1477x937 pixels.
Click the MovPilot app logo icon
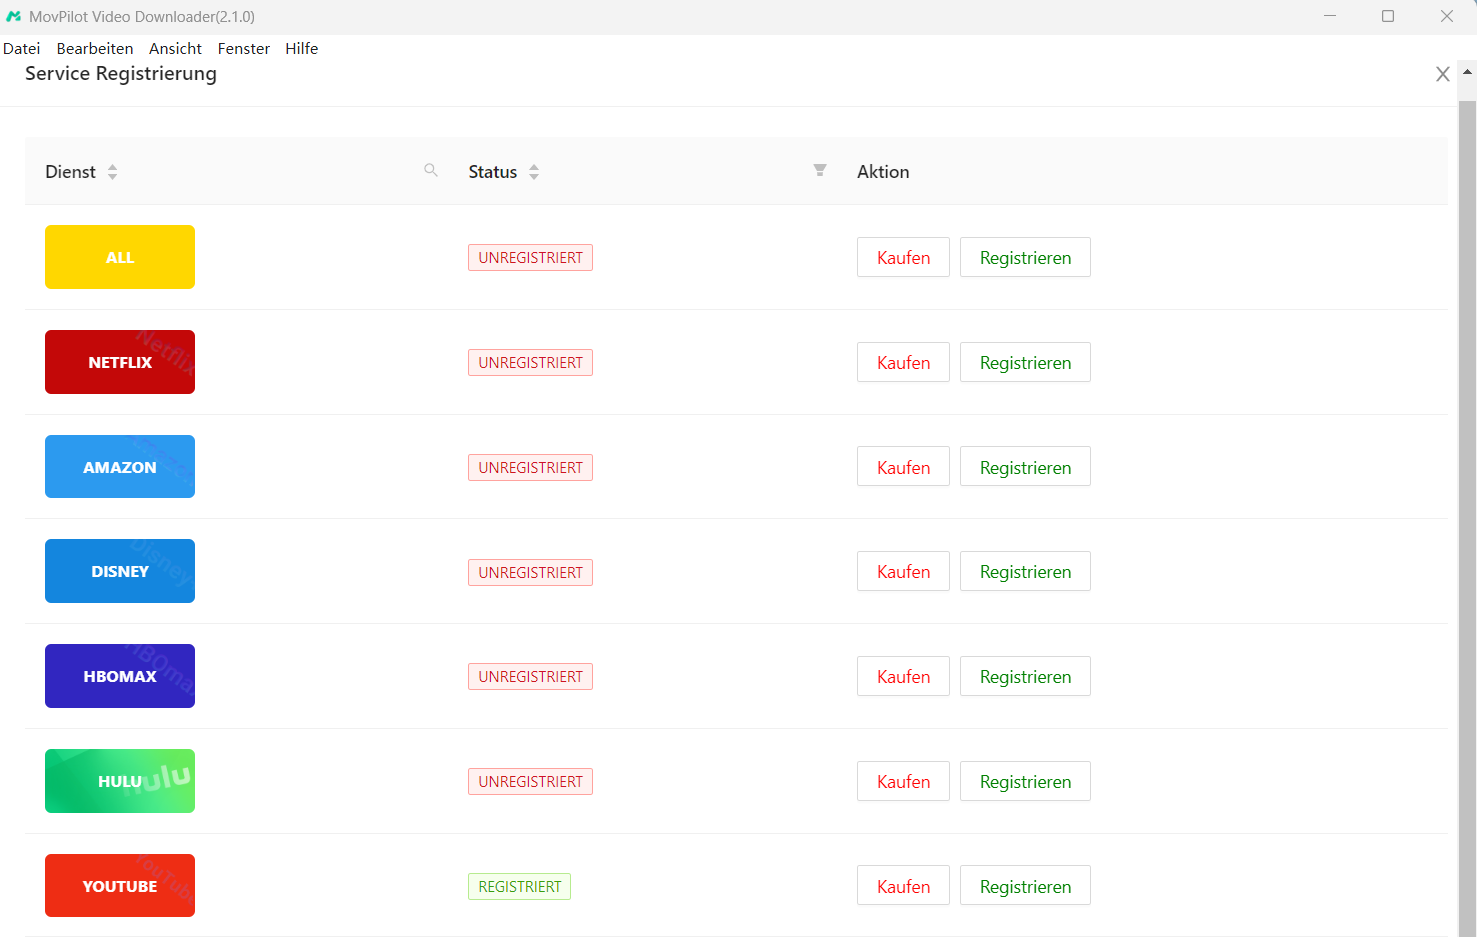pos(13,17)
